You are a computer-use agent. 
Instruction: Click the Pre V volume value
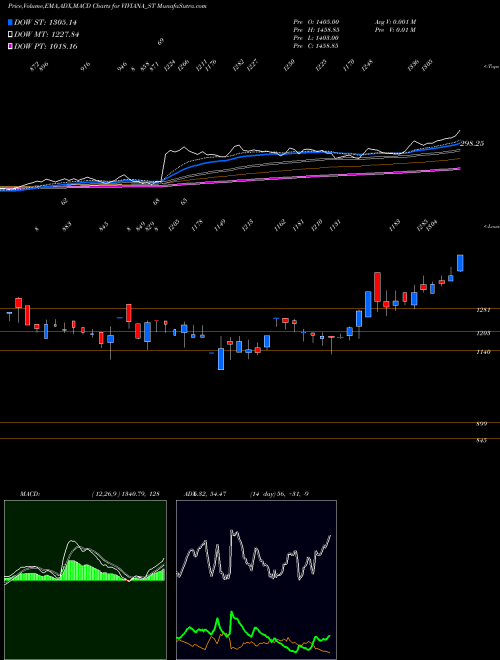tap(407, 30)
